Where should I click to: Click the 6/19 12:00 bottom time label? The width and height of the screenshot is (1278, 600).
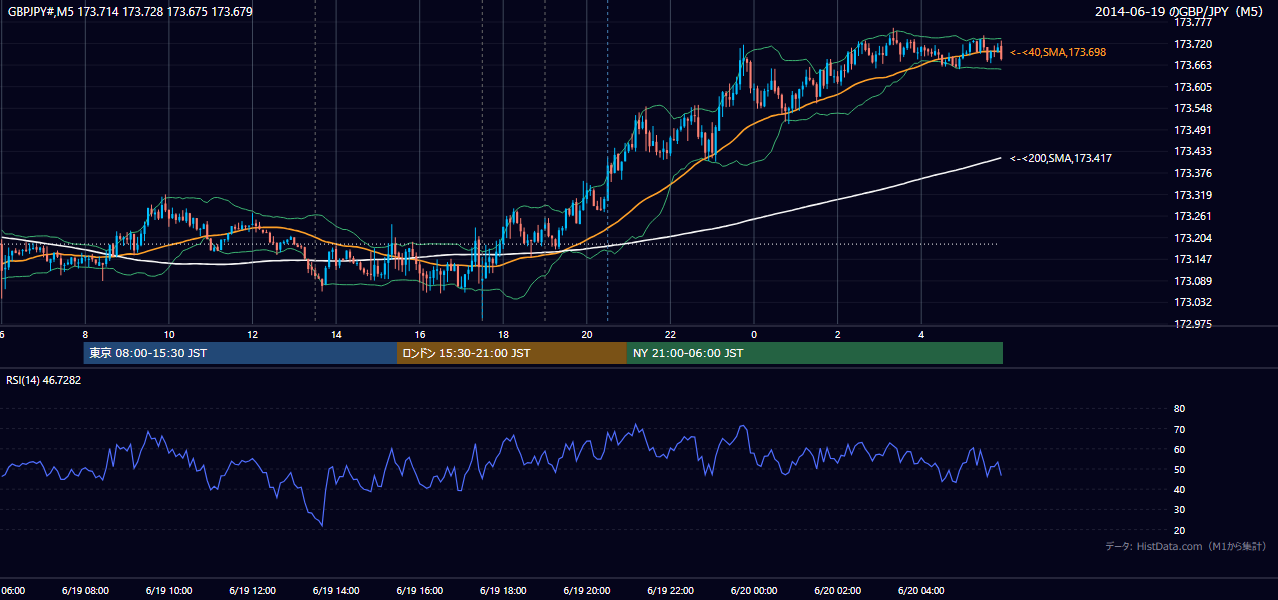click(x=252, y=591)
